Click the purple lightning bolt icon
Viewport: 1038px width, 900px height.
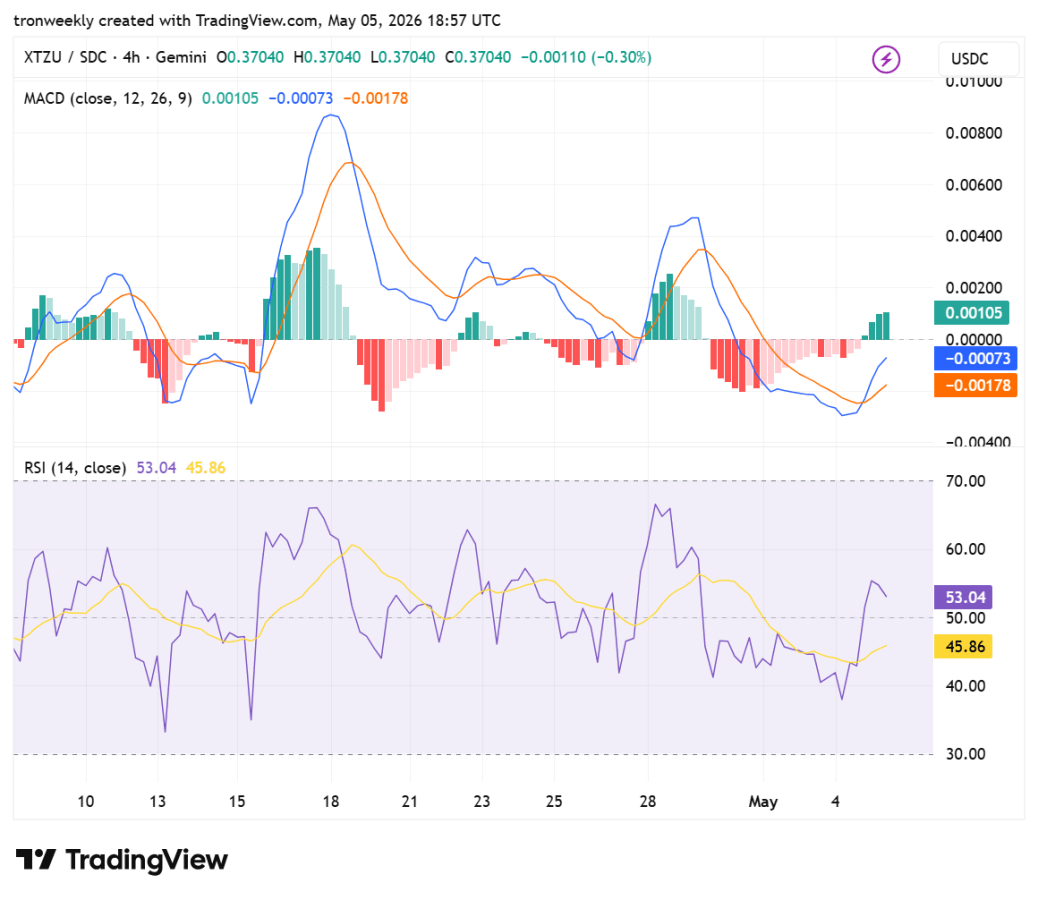tap(885, 59)
